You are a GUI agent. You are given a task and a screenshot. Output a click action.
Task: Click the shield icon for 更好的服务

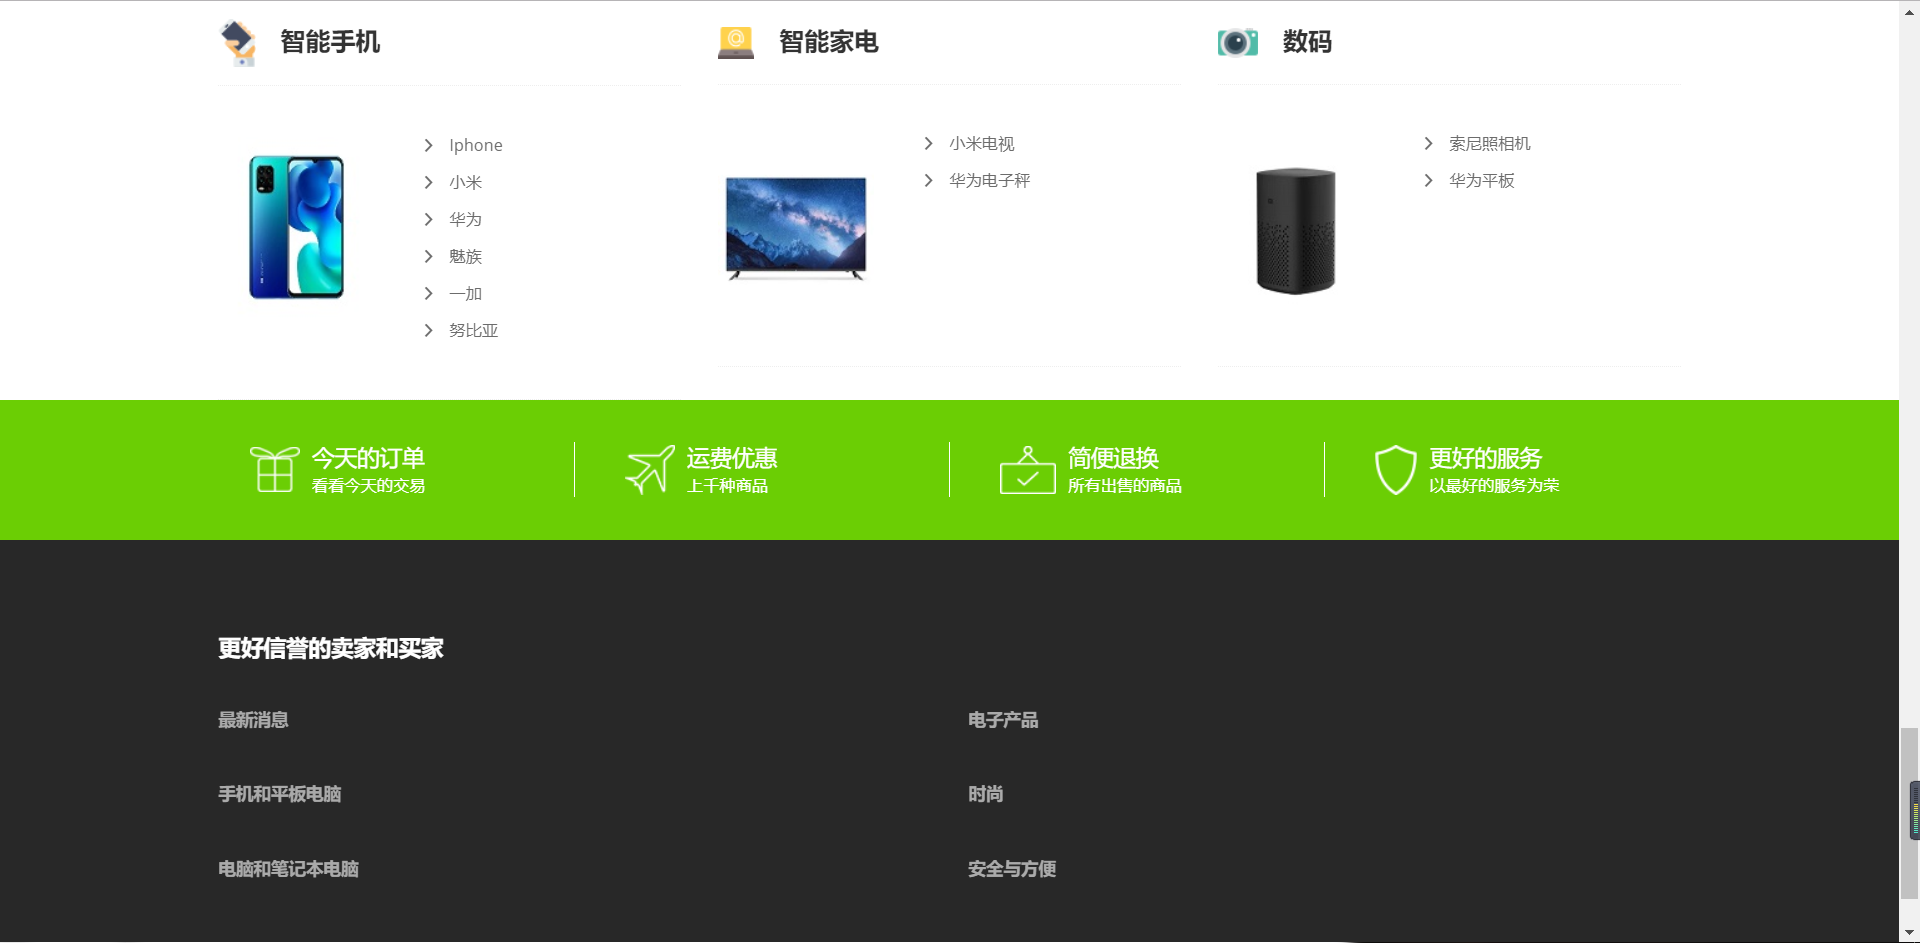pos(1395,470)
